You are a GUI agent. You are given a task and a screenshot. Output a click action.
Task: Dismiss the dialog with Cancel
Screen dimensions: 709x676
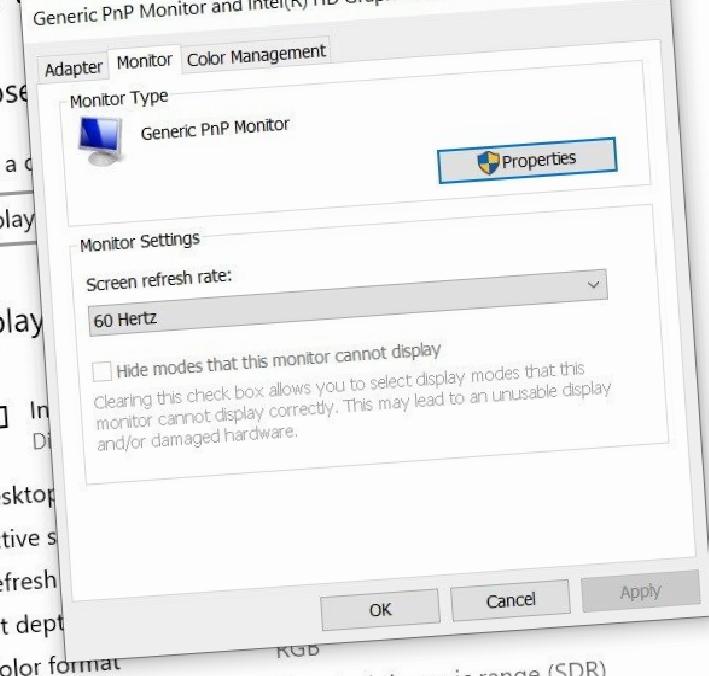510,600
